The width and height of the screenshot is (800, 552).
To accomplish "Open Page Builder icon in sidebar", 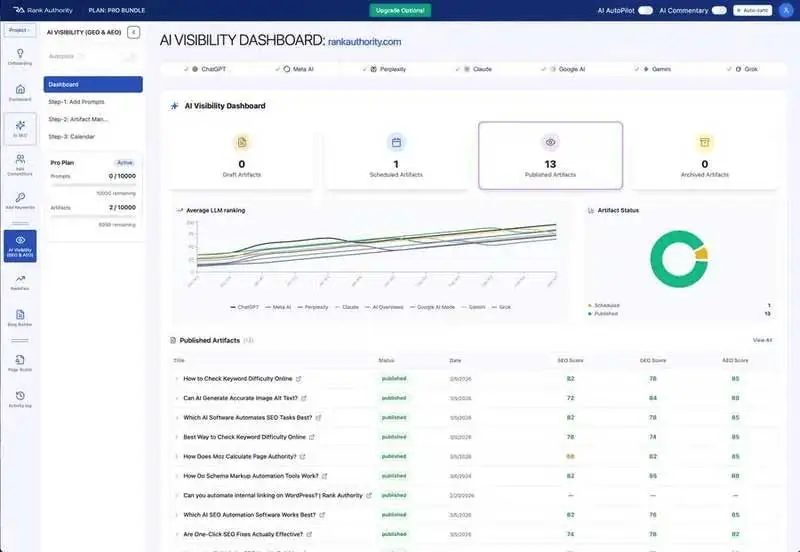I will (20, 360).
